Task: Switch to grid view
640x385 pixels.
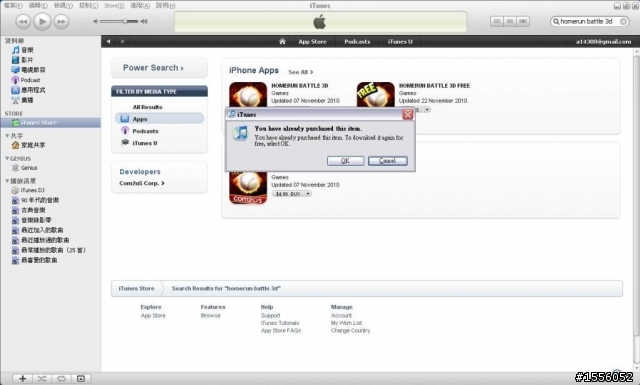Action: 510,21
